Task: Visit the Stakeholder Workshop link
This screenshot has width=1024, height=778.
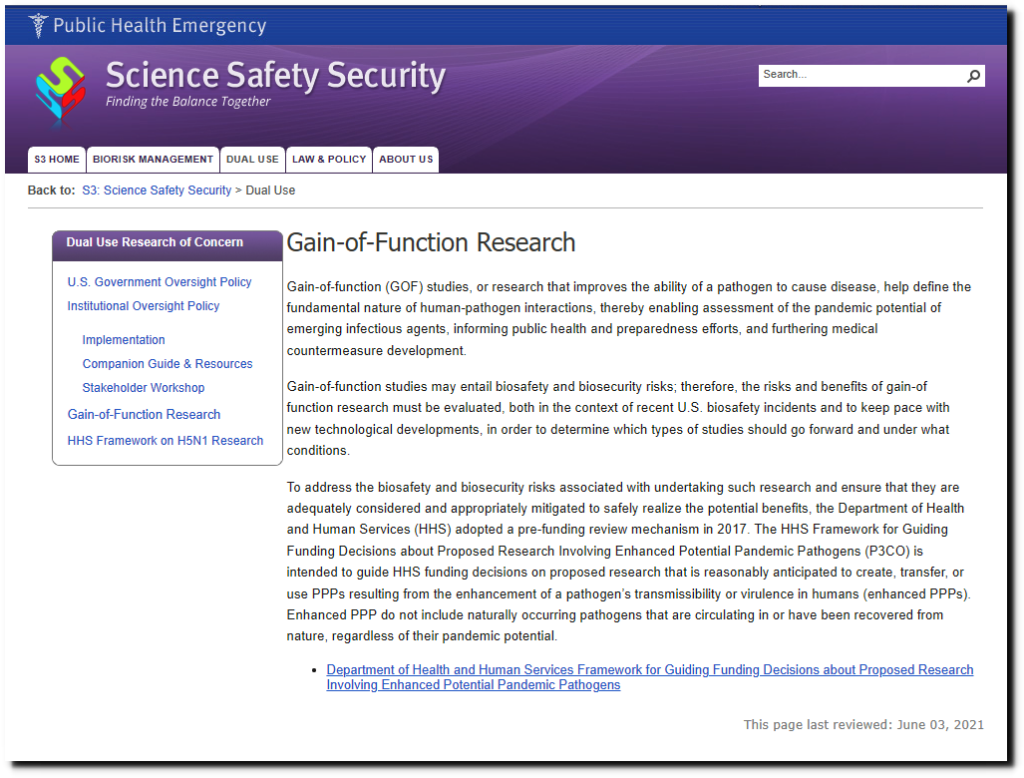Action: pyautogui.click(x=143, y=388)
